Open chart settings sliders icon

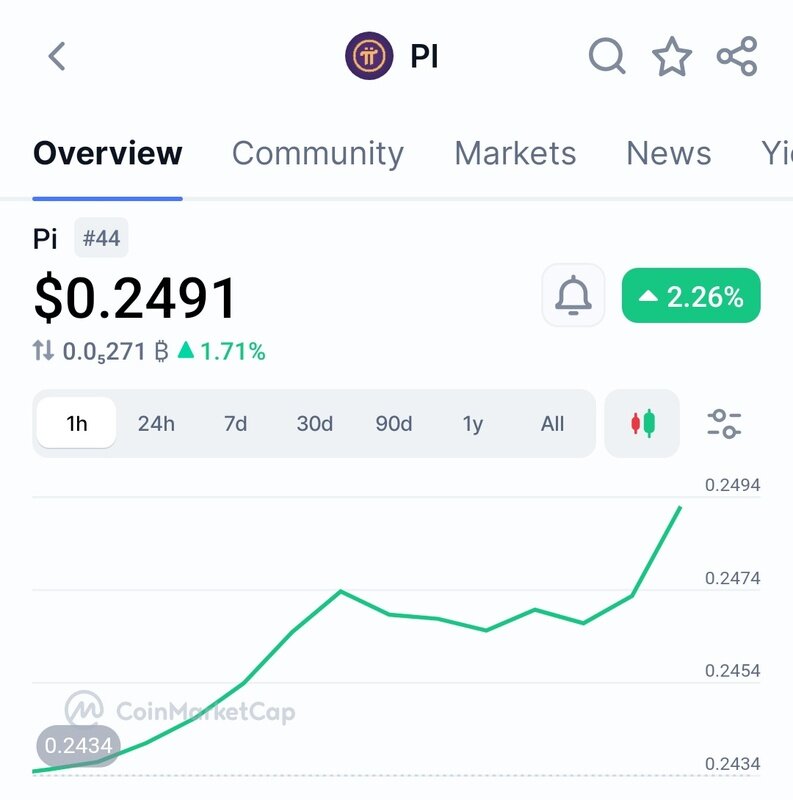(724, 423)
